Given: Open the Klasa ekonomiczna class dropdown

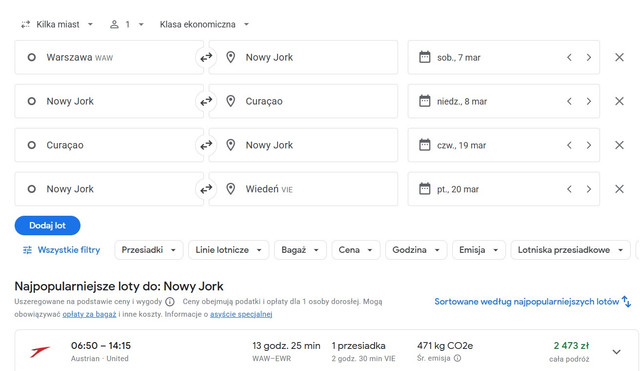Looking at the screenshot, I should coord(204,24).
